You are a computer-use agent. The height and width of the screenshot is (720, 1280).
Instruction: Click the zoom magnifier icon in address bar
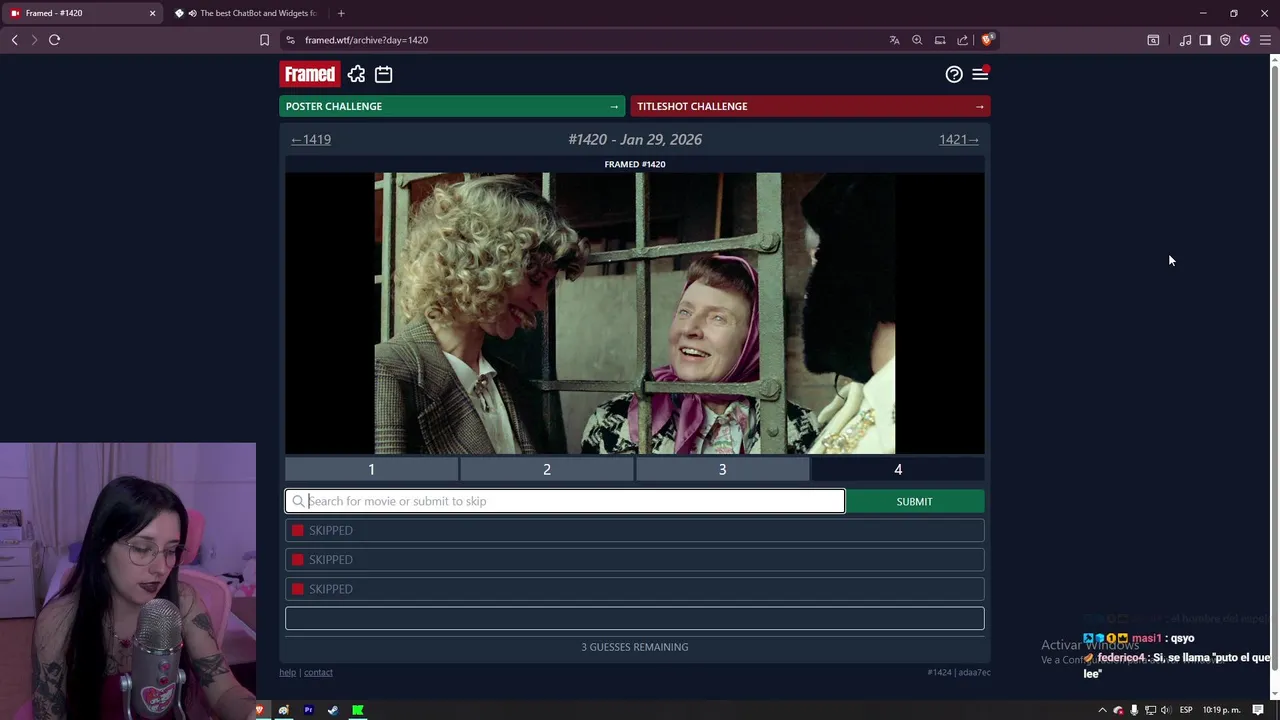pyautogui.click(x=917, y=40)
